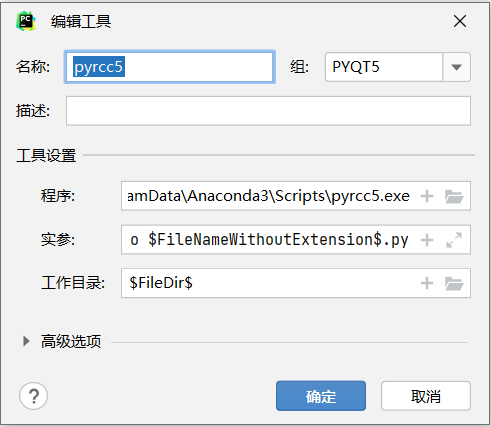Expand the 高级选项 disclosure triangle
The height and width of the screenshot is (427, 491).
26,341
